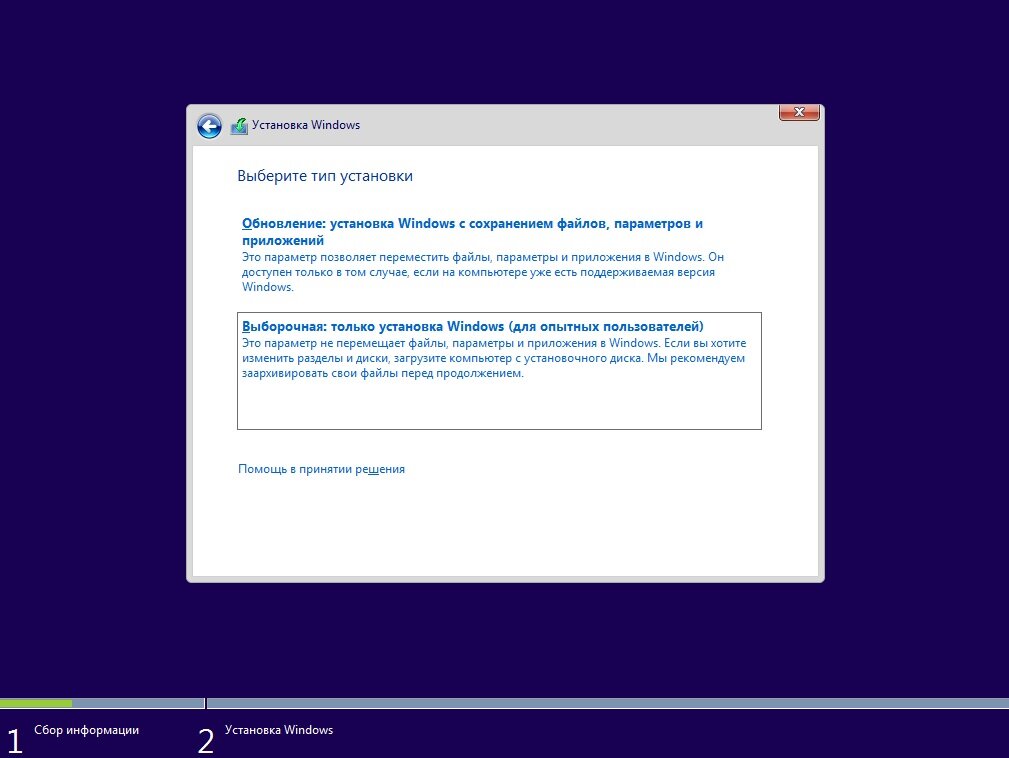The width and height of the screenshot is (1009, 758).
Task: Select Выборочная installation for advanced users
Action: (x=499, y=371)
